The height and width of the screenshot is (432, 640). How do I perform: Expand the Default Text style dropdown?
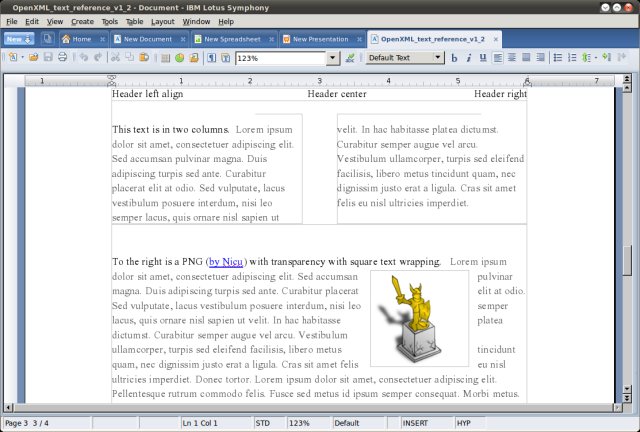(x=438, y=58)
